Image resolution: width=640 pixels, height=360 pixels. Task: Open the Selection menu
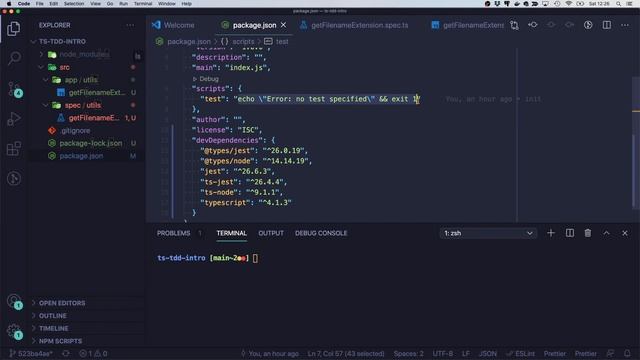(74, 4)
